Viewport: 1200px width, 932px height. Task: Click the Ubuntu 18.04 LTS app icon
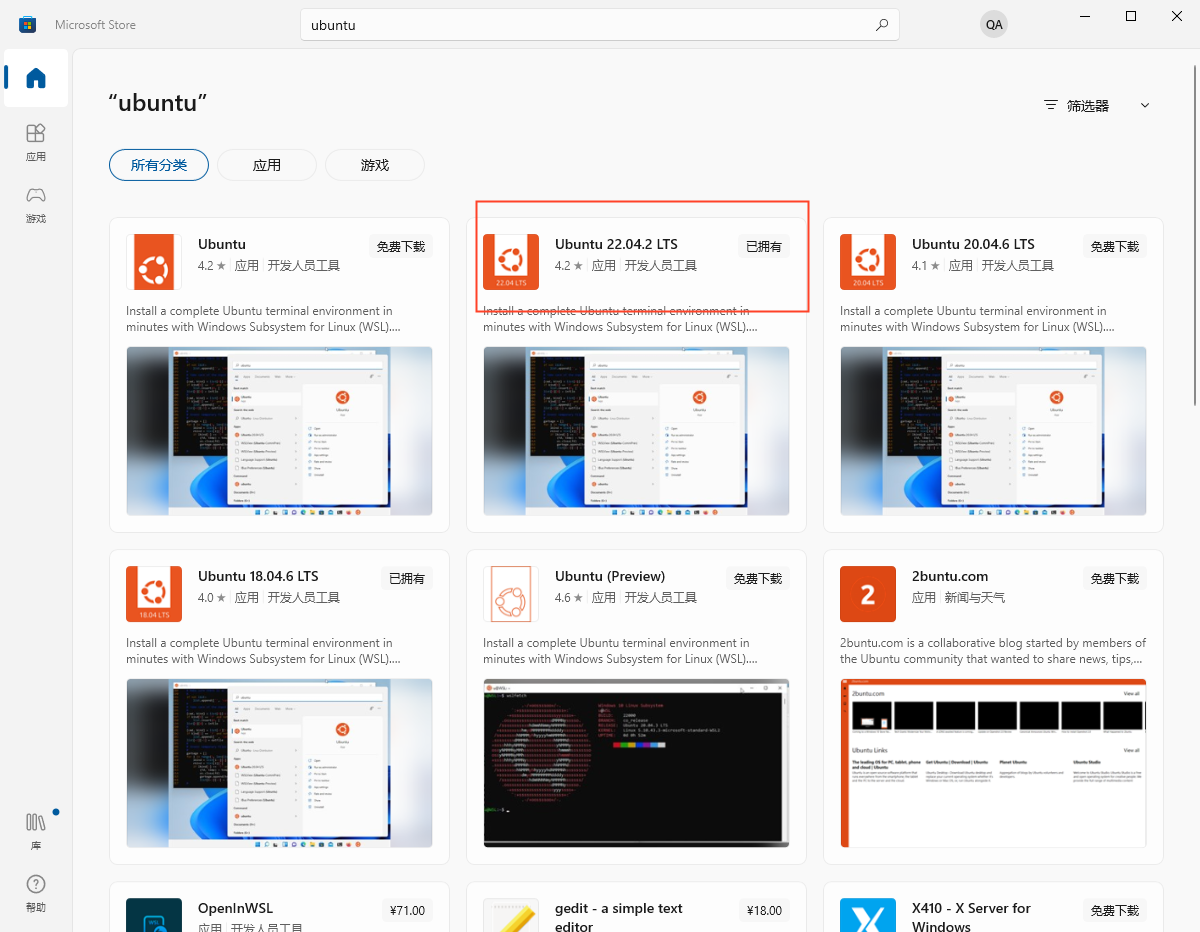(x=154, y=594)
